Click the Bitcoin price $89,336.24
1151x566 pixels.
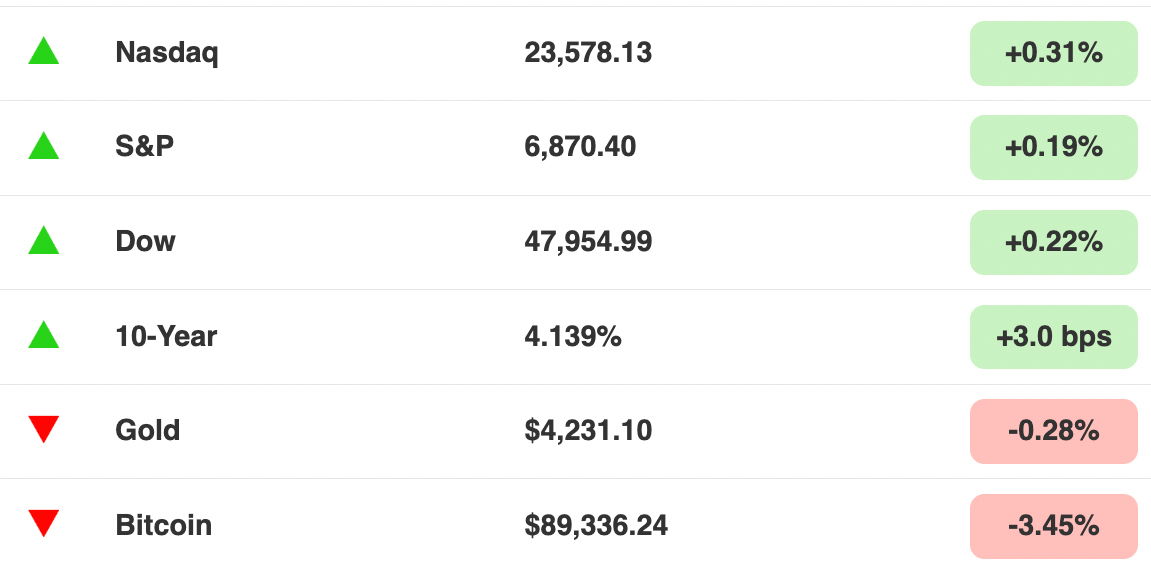click(596, 526)
